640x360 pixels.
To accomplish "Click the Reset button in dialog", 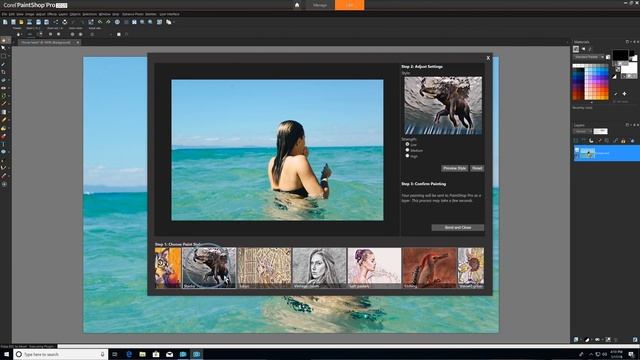I will 477,168.
